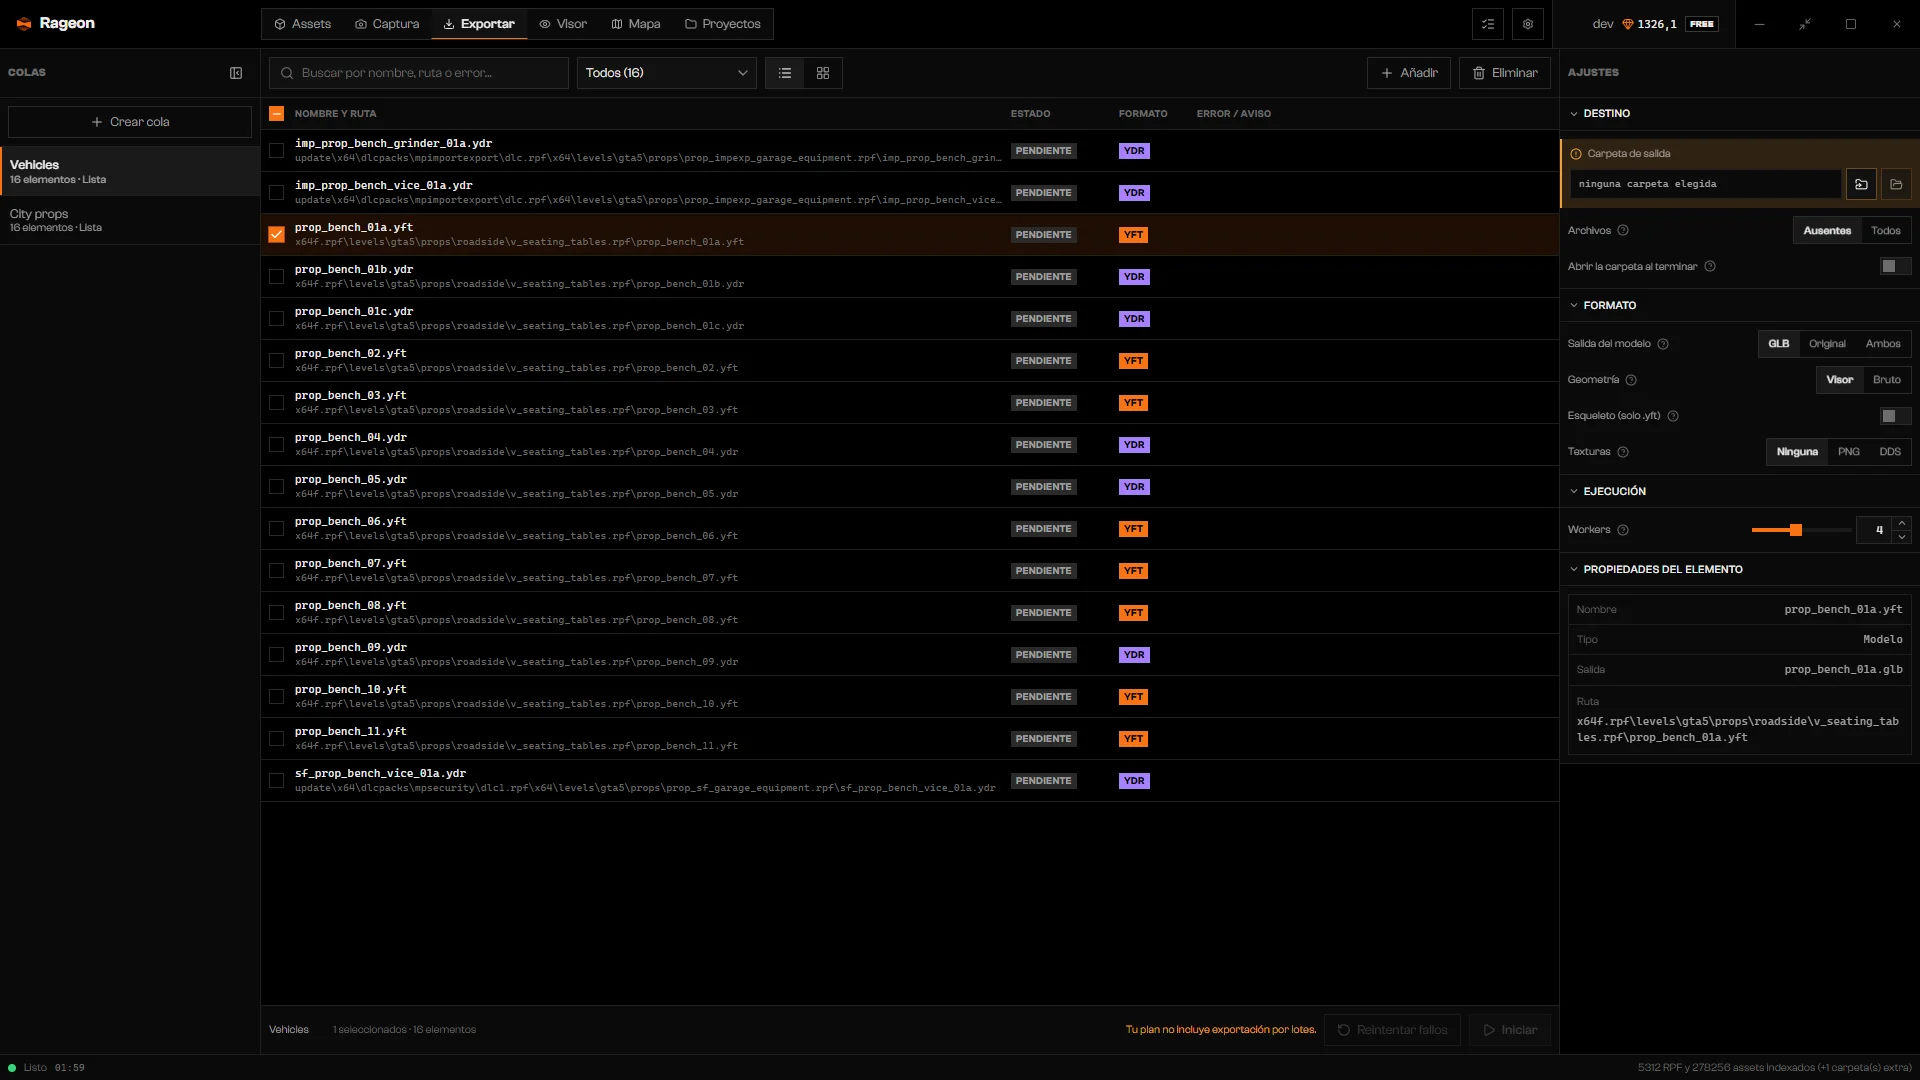Image resolution: width=1920 pixels, height=1080 pixels.
Task: Click the browse output folder icon
Action: [x=1861, y=184]
